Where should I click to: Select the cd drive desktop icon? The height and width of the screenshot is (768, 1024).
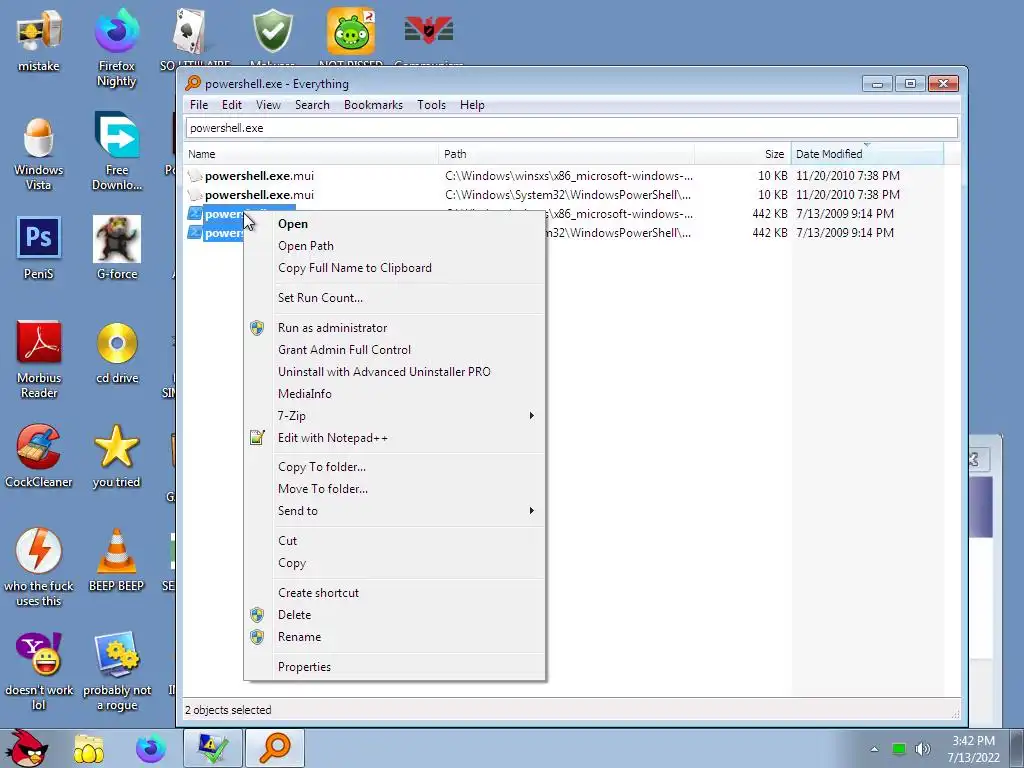coord(117,353)
